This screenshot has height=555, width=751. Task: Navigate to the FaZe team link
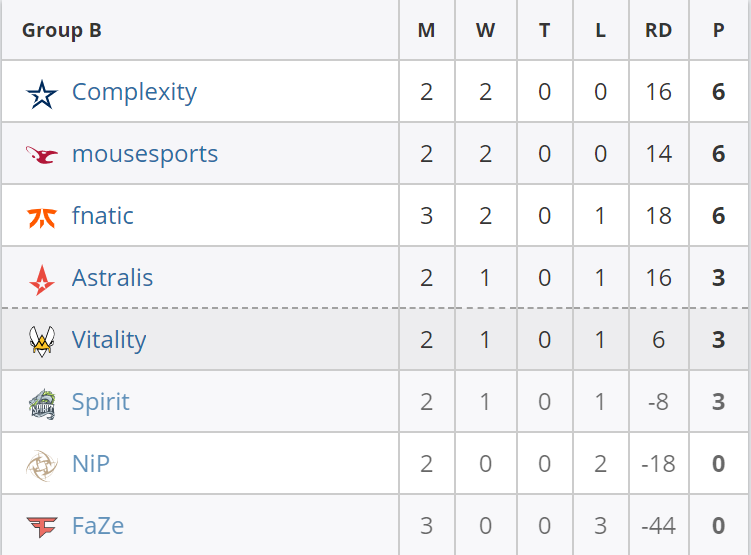tap(98, 526)
